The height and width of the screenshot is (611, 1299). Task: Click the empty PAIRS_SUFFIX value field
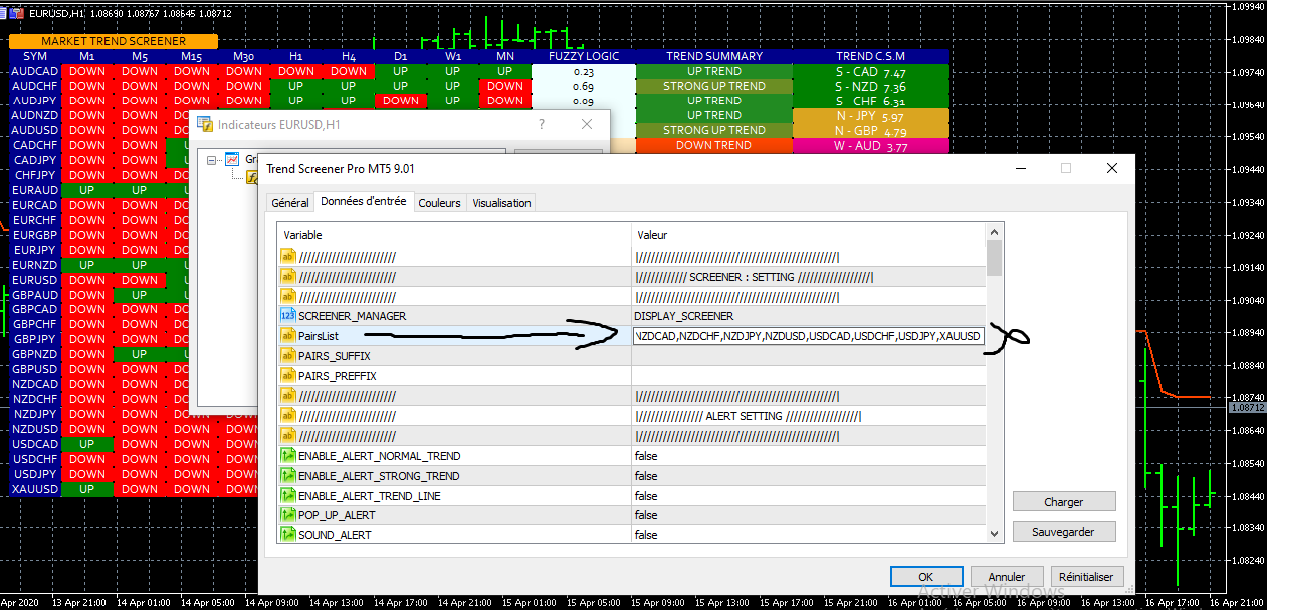point(808,356)
